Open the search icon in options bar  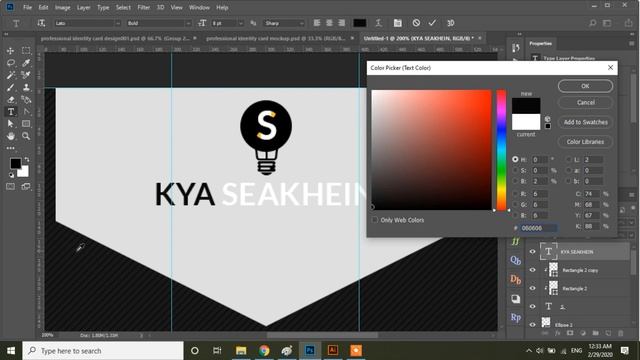[x=592, y=23]
